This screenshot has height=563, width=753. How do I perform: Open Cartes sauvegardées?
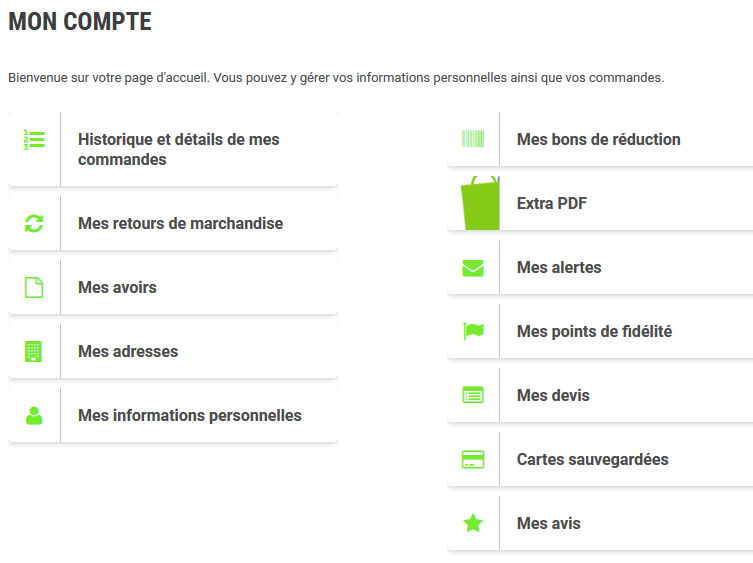[x=592, y=460]
